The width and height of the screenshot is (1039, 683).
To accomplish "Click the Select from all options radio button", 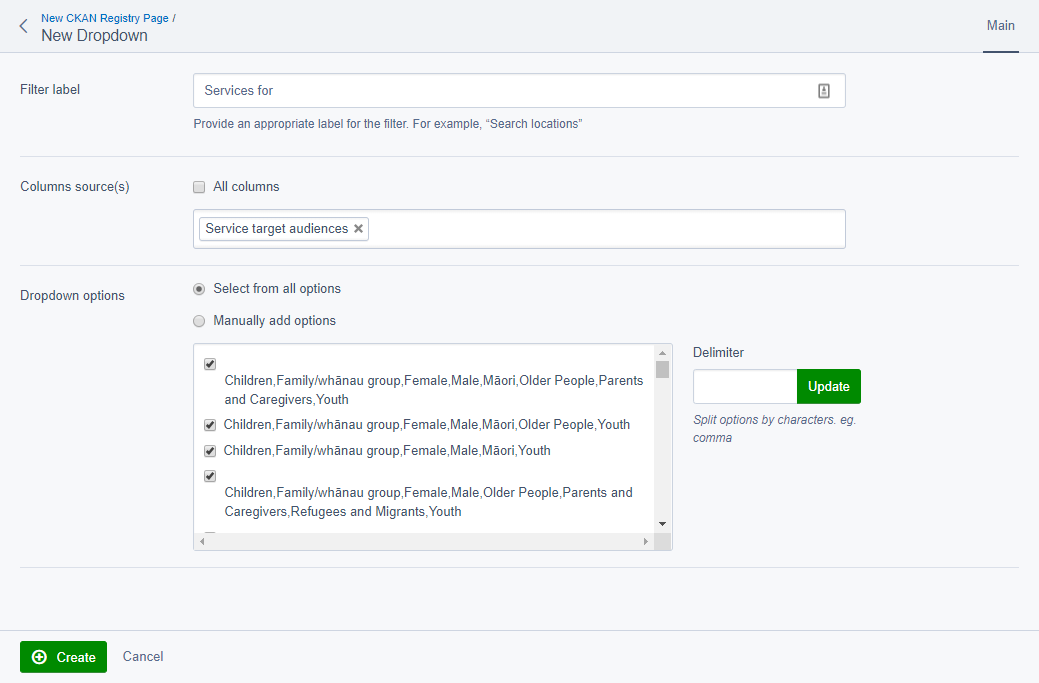I will [198, 288].
